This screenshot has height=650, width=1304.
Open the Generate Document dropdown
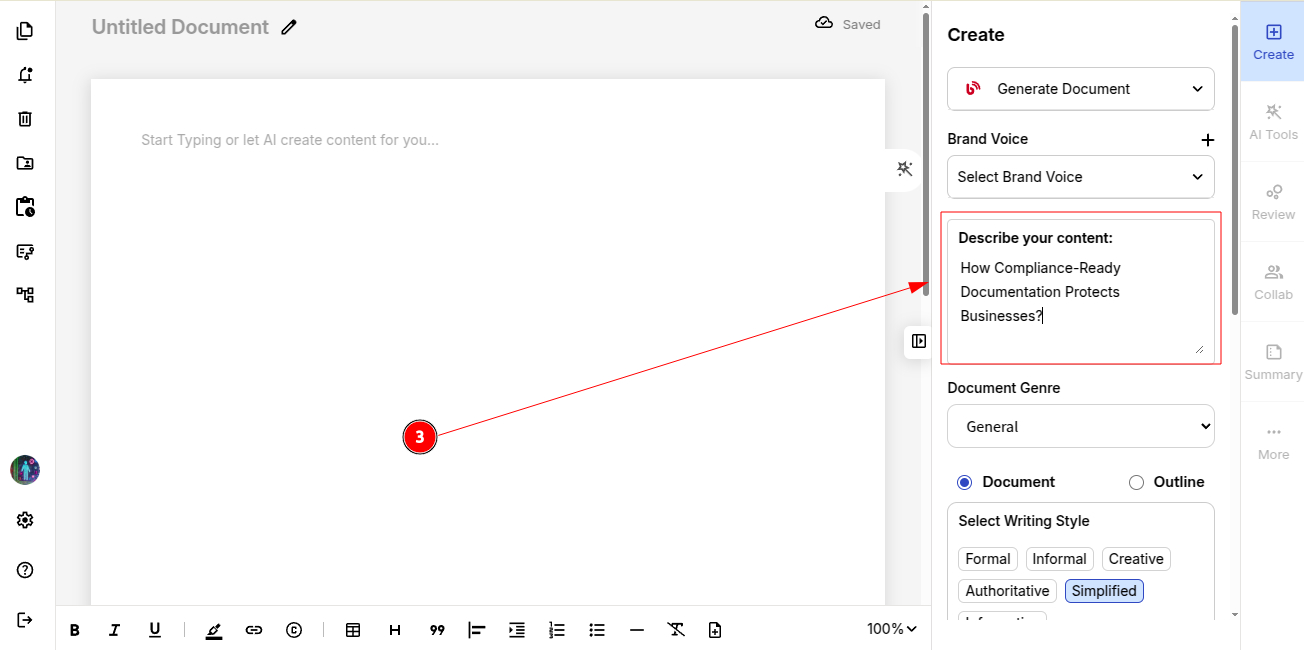click(1080, 89)
